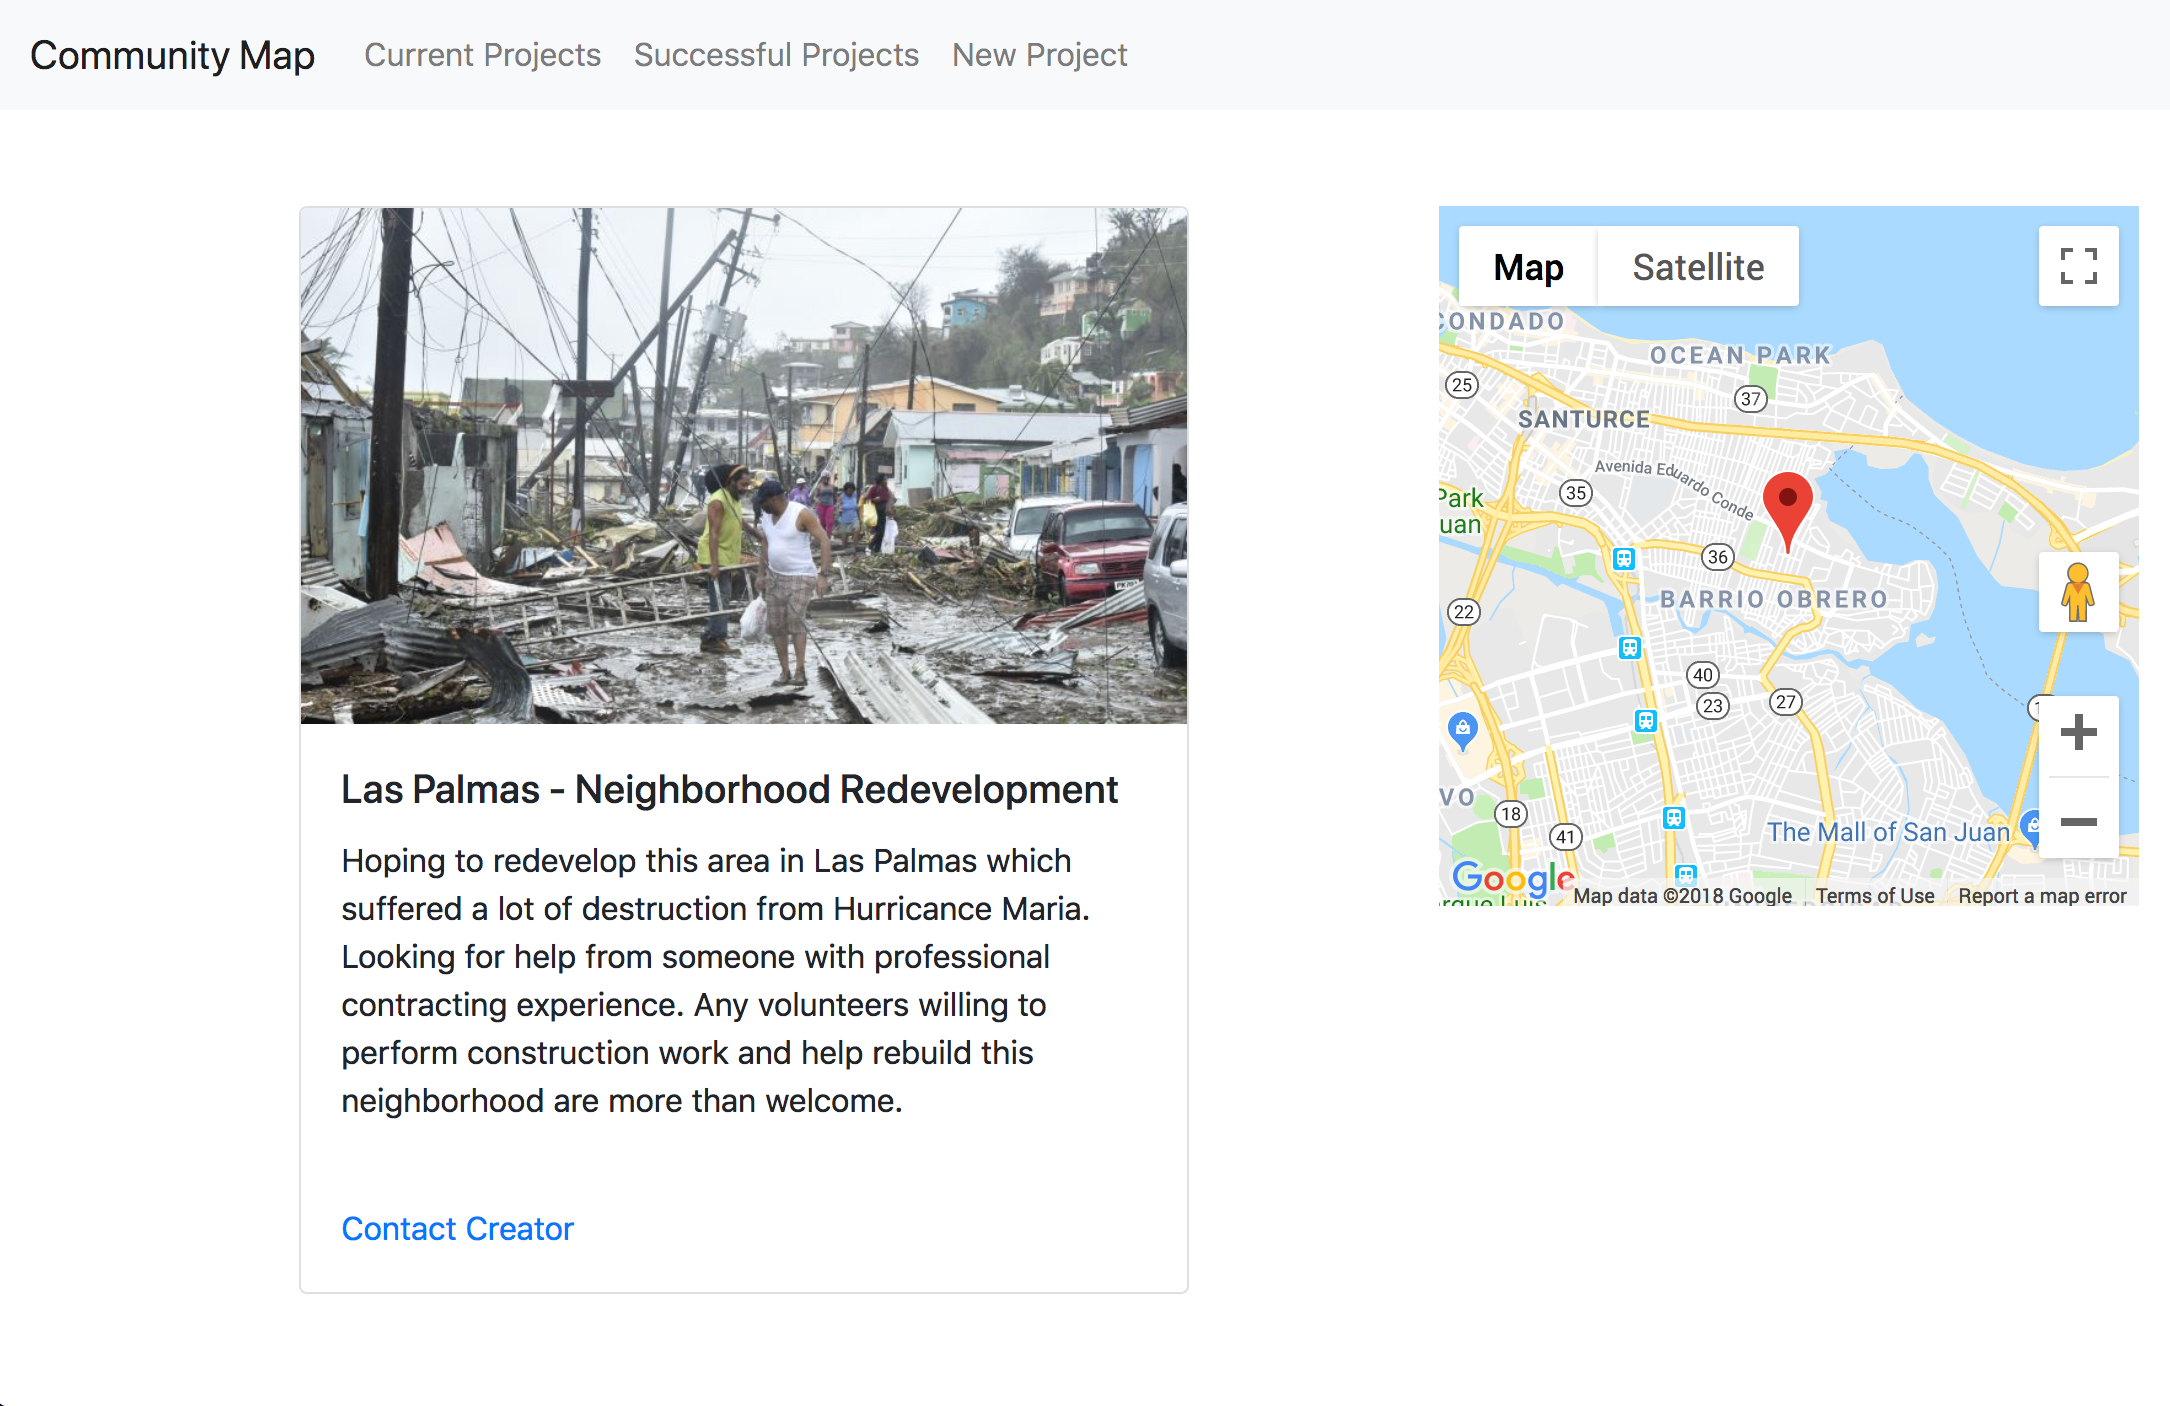Viewport: 2170px width, 1406px height.
Task: Click Report a map error
Action: coord(2041,896)
